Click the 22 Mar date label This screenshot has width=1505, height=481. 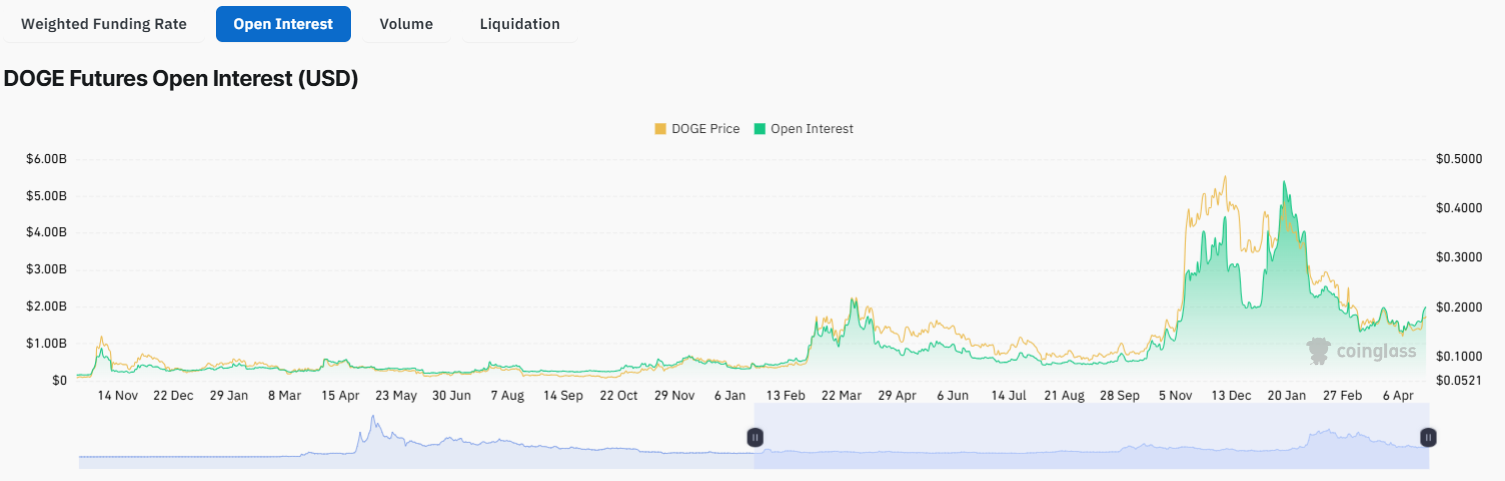[842, 396]
